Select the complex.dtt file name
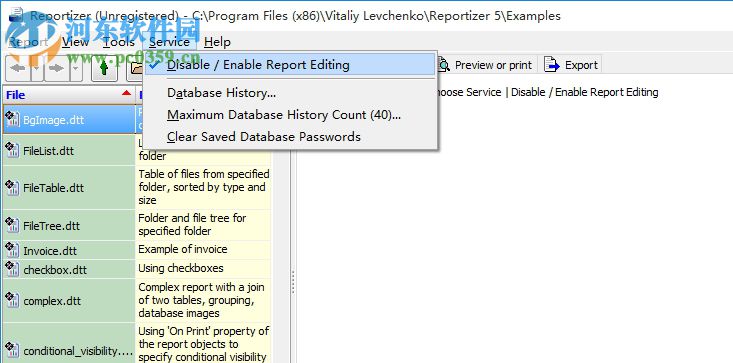Screen dimensions: 733x363 point(52,301)
